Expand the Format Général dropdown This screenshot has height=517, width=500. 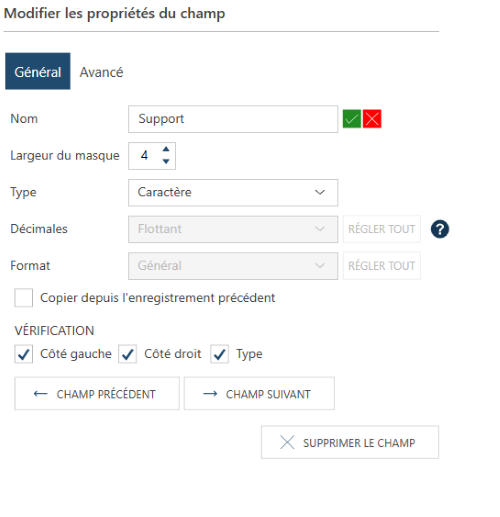pyautogui.click(x=233, y=266)
